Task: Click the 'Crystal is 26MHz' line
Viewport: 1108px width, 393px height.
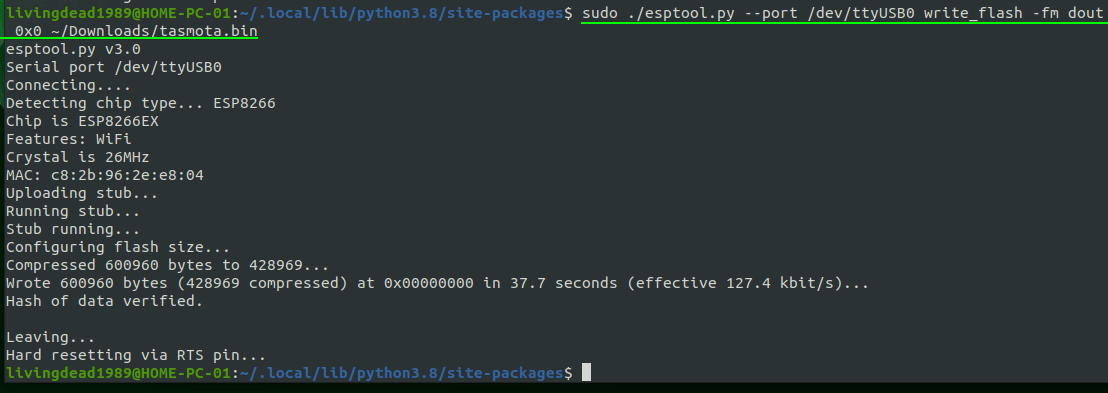Action: [78, 157]
